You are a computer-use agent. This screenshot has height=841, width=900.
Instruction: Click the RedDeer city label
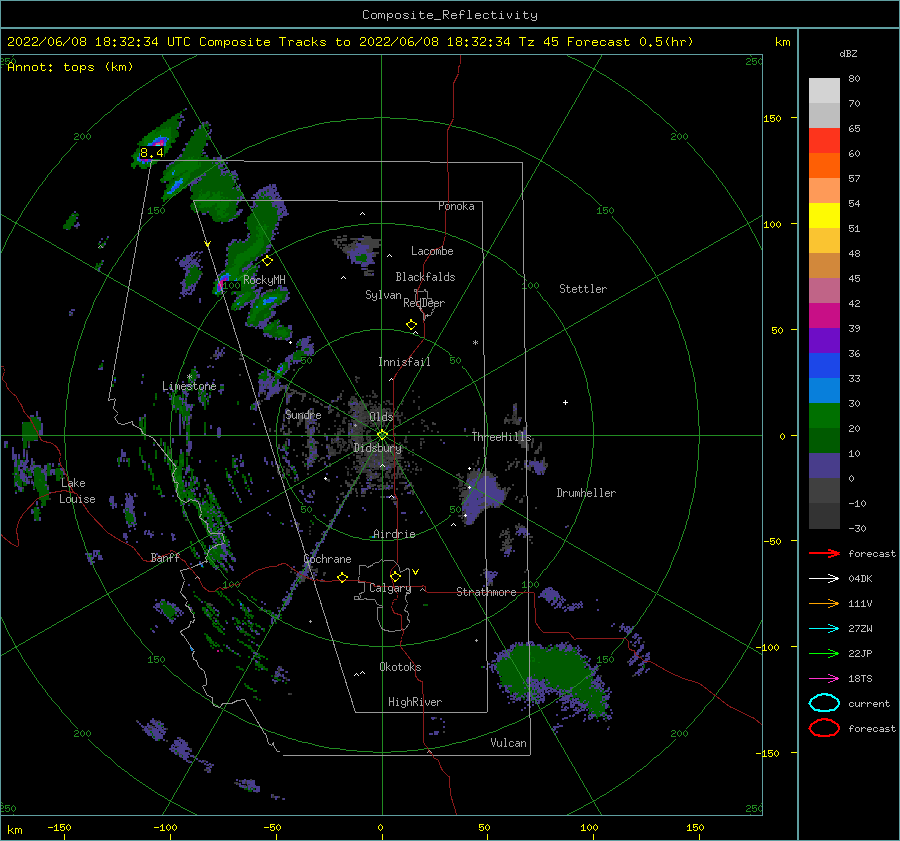[x=424, y=303]
